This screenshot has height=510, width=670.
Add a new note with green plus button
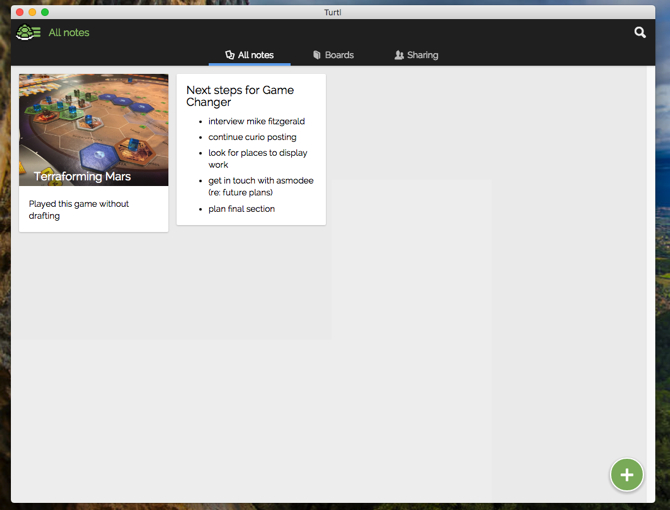[627, 475]
